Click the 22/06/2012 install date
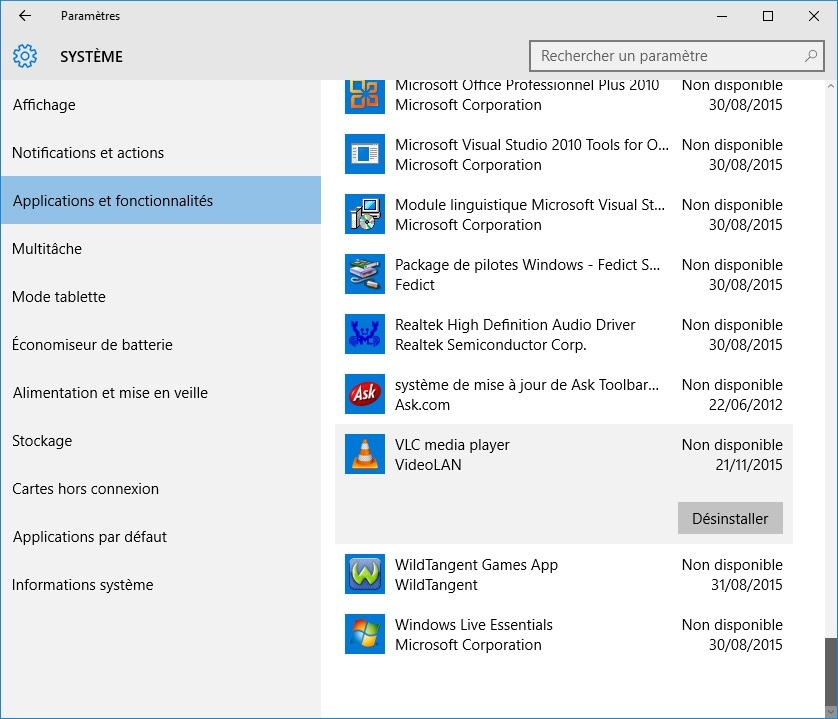838x719 pixels. pos(746,405)
